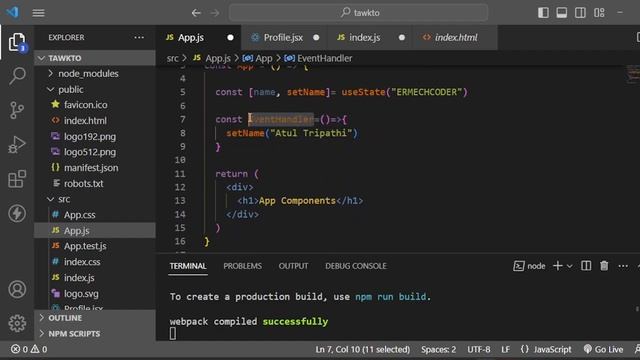Click the errors count in status bar
Image resolution: width=640 pixels, height=360 pixels.
point(20,349)
